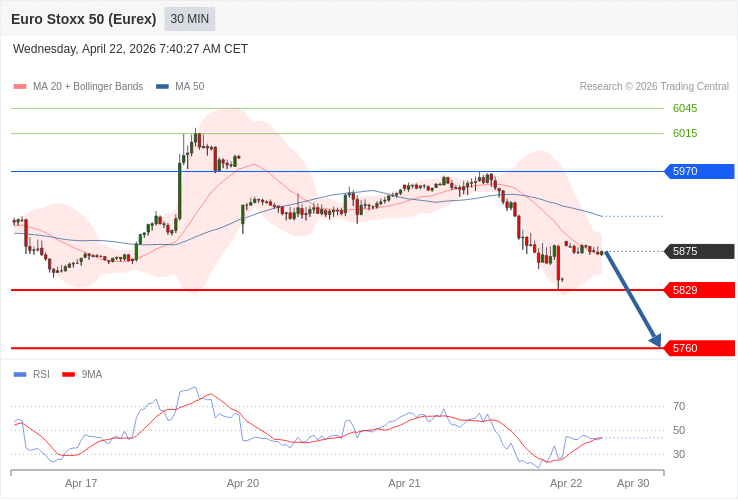This screenshot has height=500, width=738.
Task: Click the green 6015 resistance level label
Action: 685,133
